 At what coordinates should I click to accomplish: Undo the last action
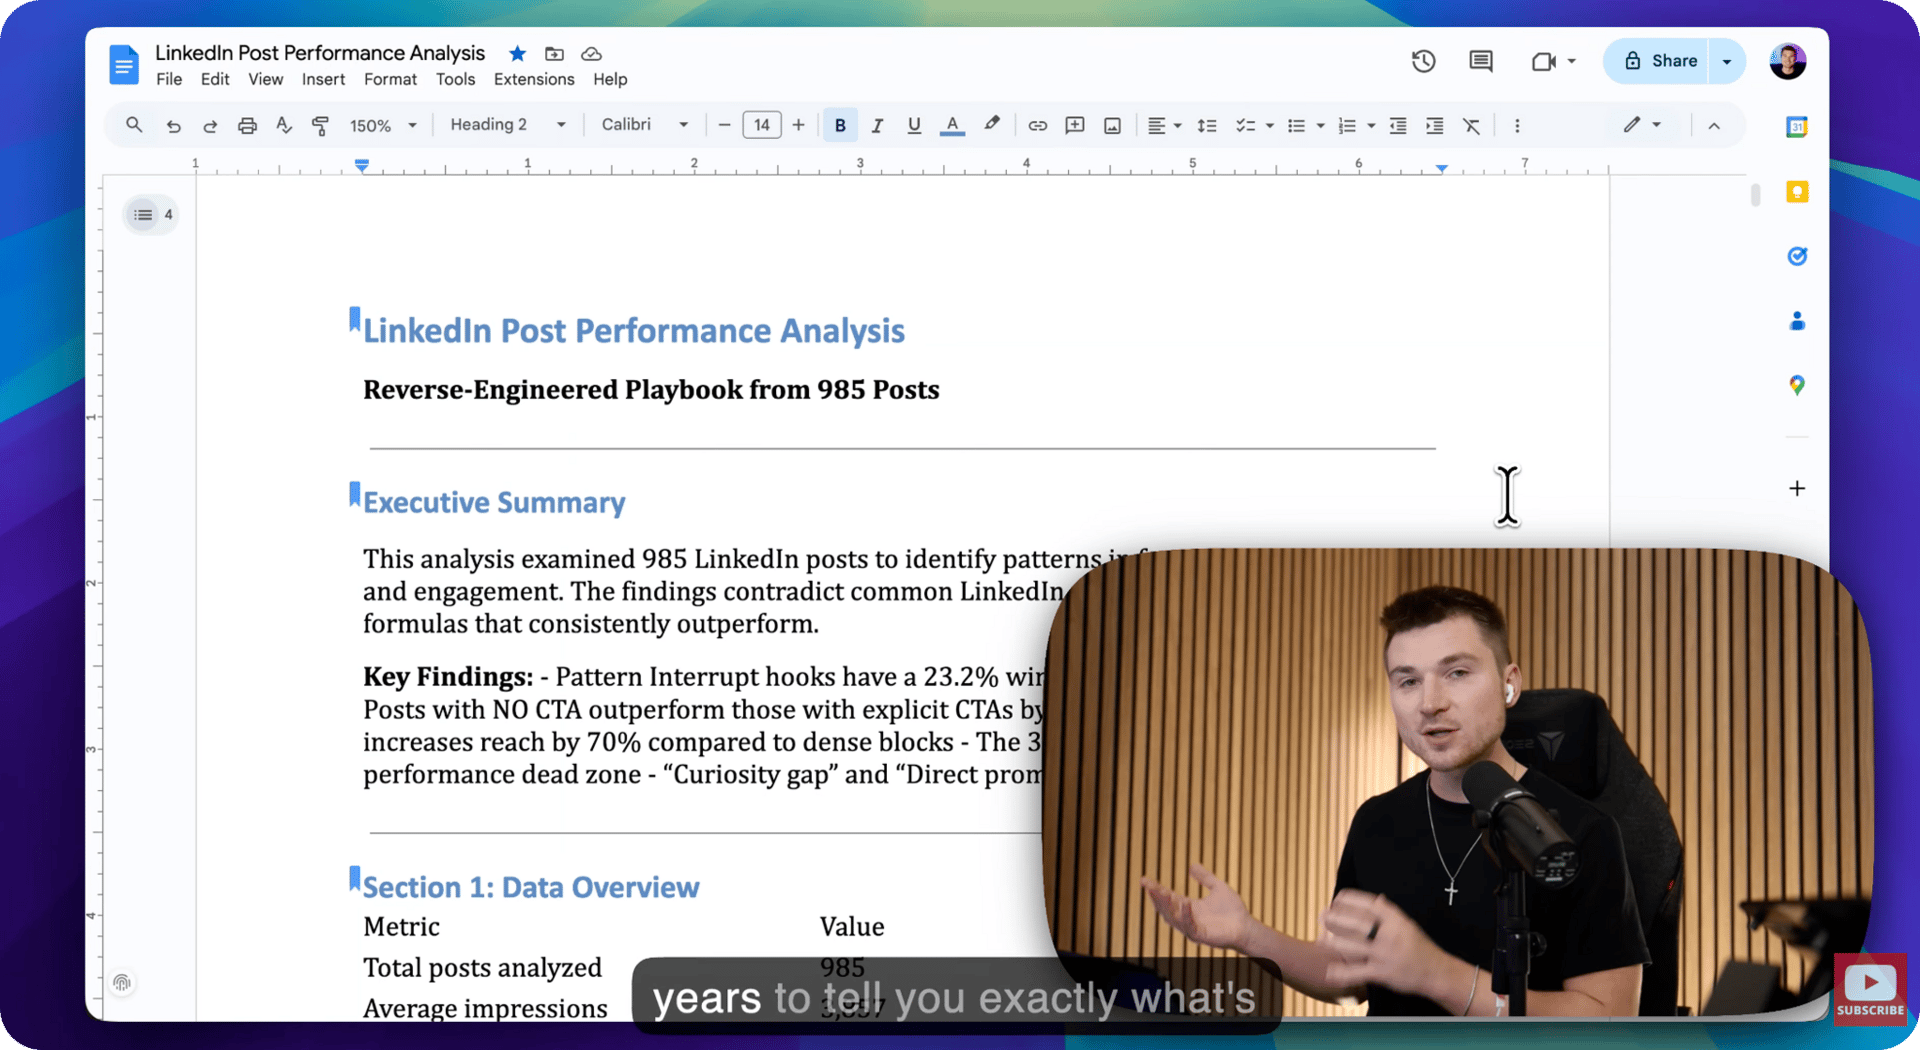[x=173, y=126]
